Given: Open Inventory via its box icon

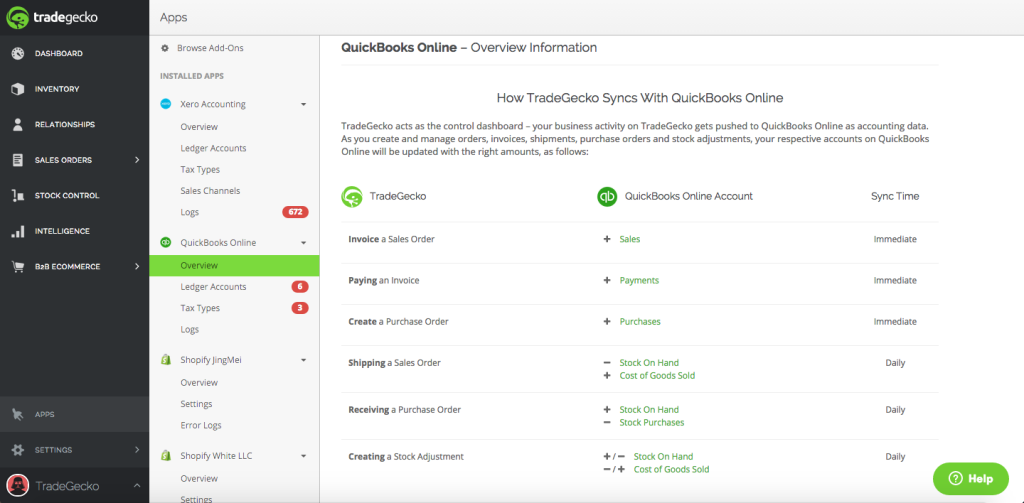Looking at the screenshot, I should click(x=18, y=89).
